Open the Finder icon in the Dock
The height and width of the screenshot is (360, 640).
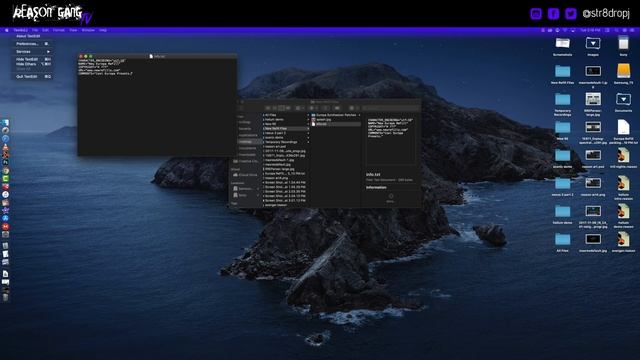[x=5, y=123]
